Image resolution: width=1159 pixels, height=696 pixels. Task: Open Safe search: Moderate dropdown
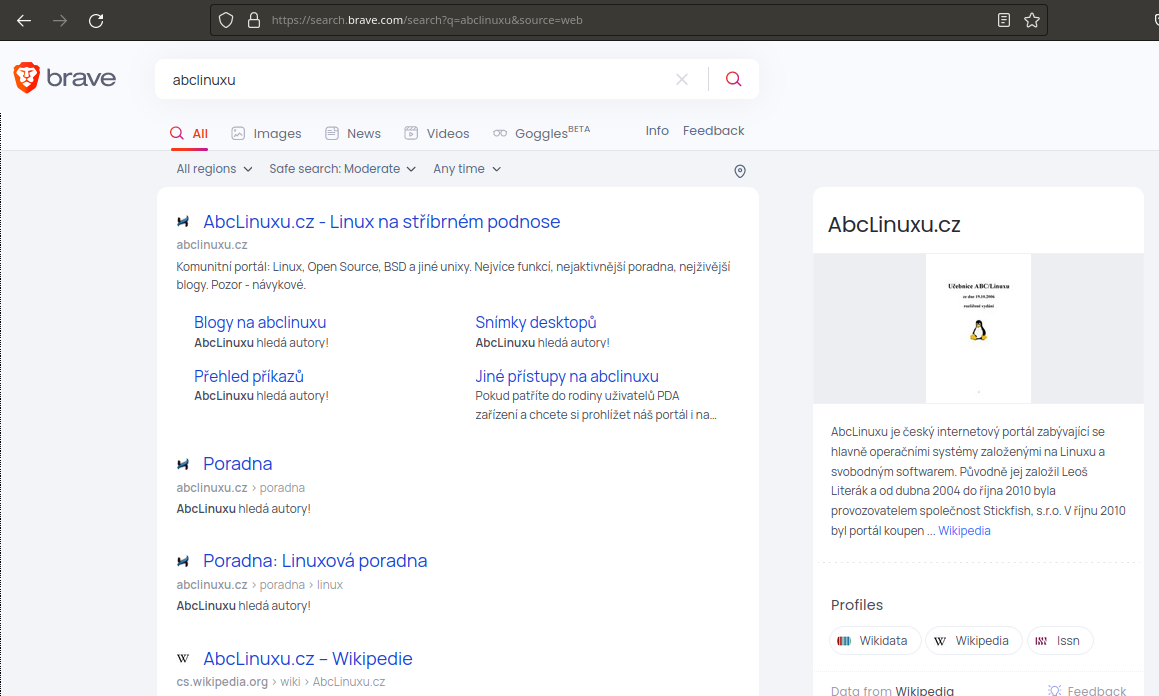click(342, 169)
